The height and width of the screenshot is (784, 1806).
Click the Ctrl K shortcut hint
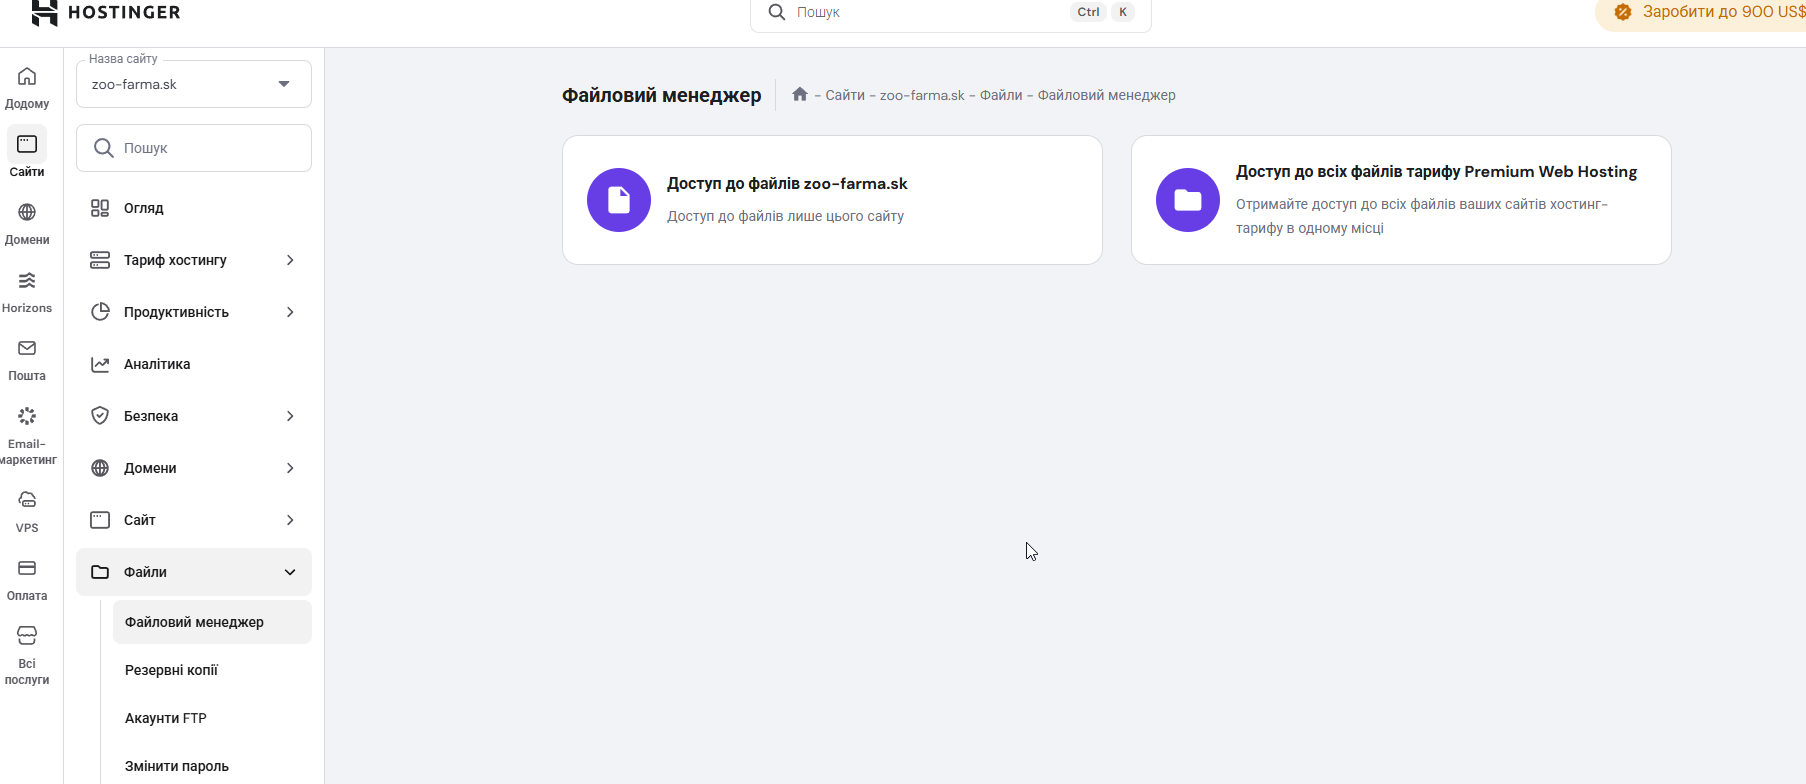pyautogui.click(x=1104, y=12)
